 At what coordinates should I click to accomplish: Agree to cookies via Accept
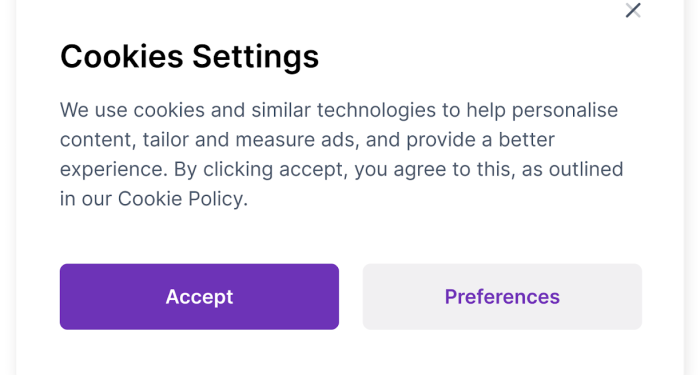click(199, 296)
